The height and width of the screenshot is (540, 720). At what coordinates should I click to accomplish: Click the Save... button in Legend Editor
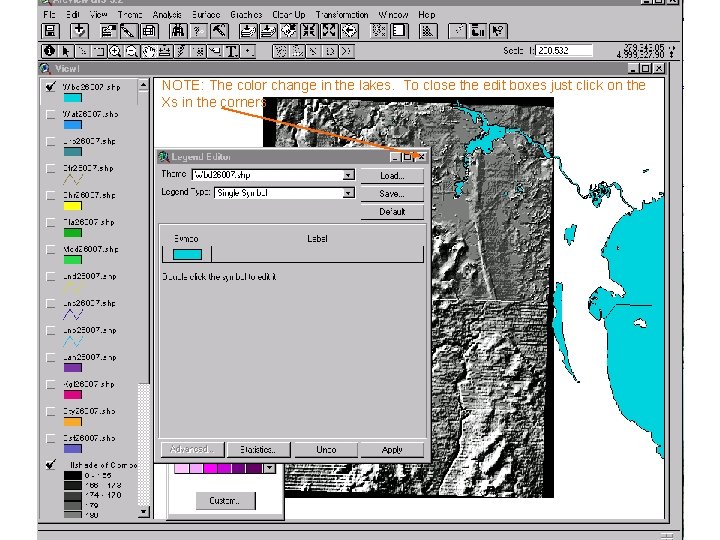click(392, 194)
